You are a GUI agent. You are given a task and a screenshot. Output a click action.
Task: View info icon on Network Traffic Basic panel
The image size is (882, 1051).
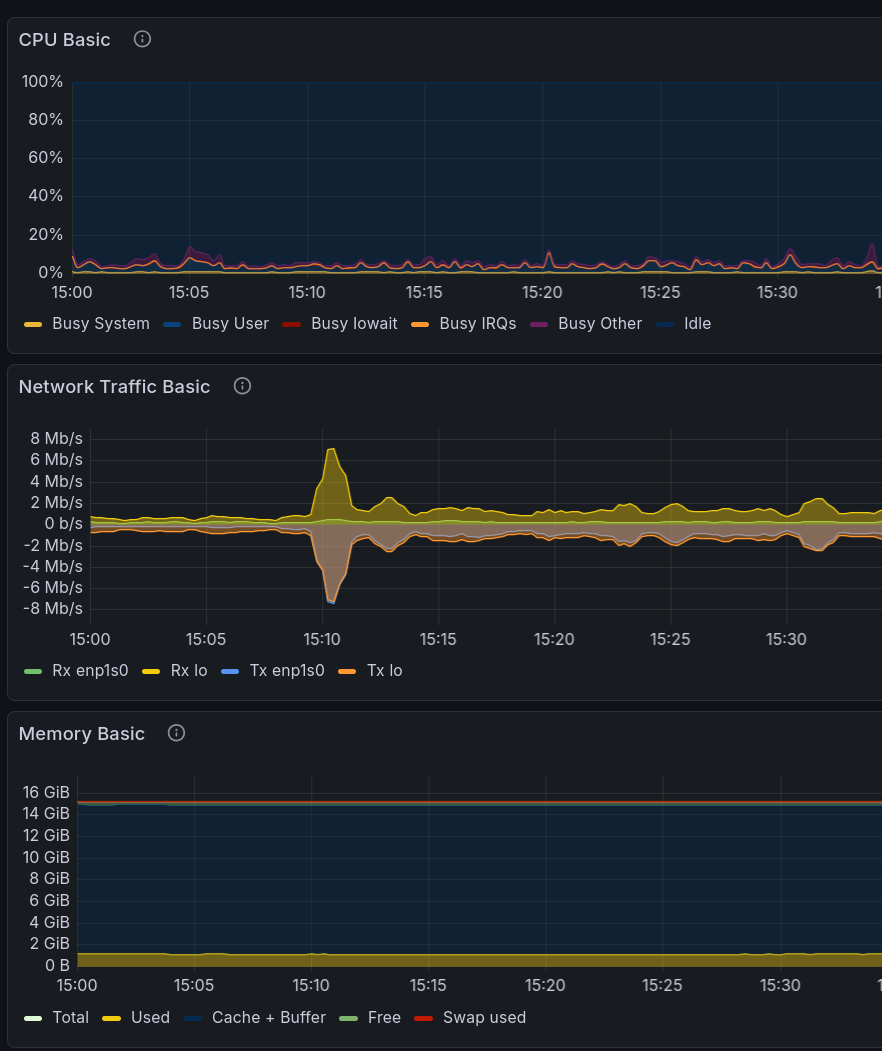click(241, 386)
